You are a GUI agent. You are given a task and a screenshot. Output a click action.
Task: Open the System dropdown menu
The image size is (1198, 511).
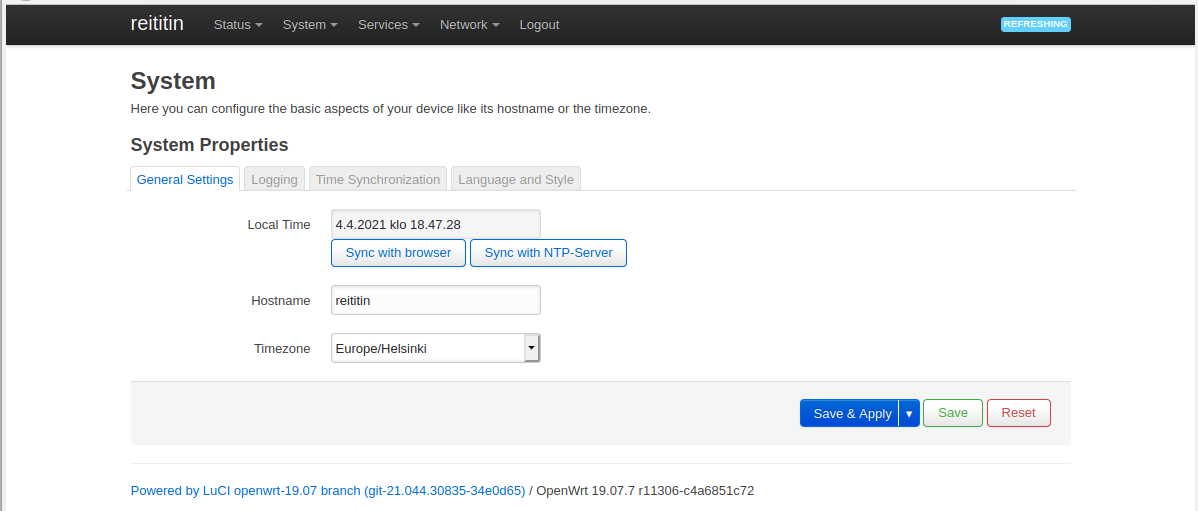point(309,25)
